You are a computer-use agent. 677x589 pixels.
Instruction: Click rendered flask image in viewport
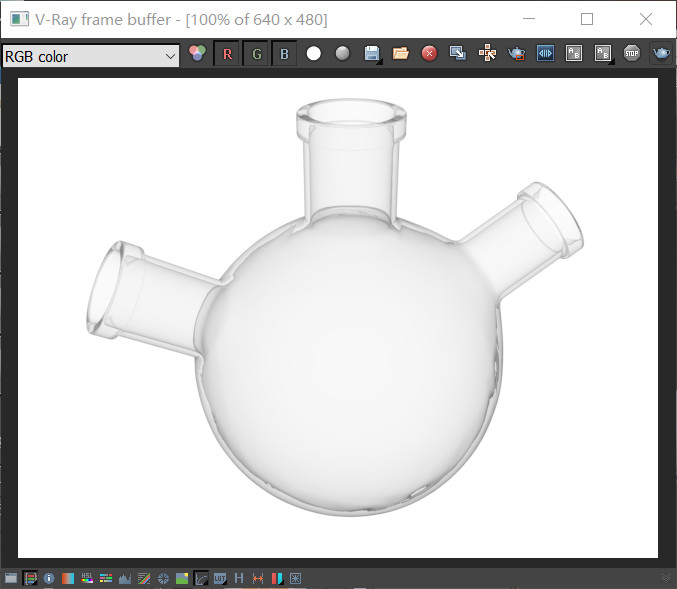pos(338,318)
